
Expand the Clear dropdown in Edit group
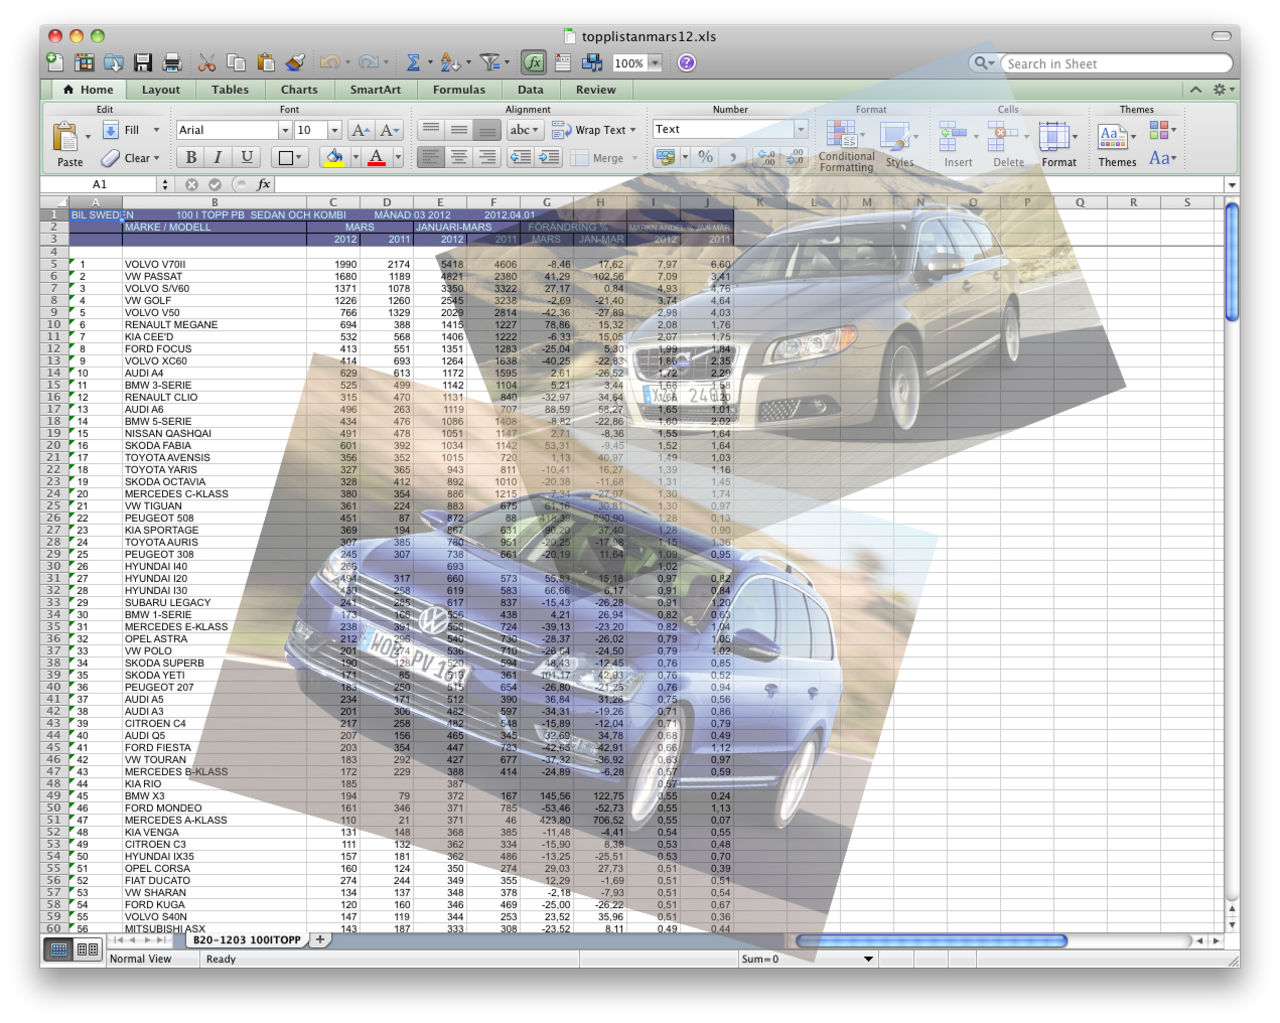point(157,158)
